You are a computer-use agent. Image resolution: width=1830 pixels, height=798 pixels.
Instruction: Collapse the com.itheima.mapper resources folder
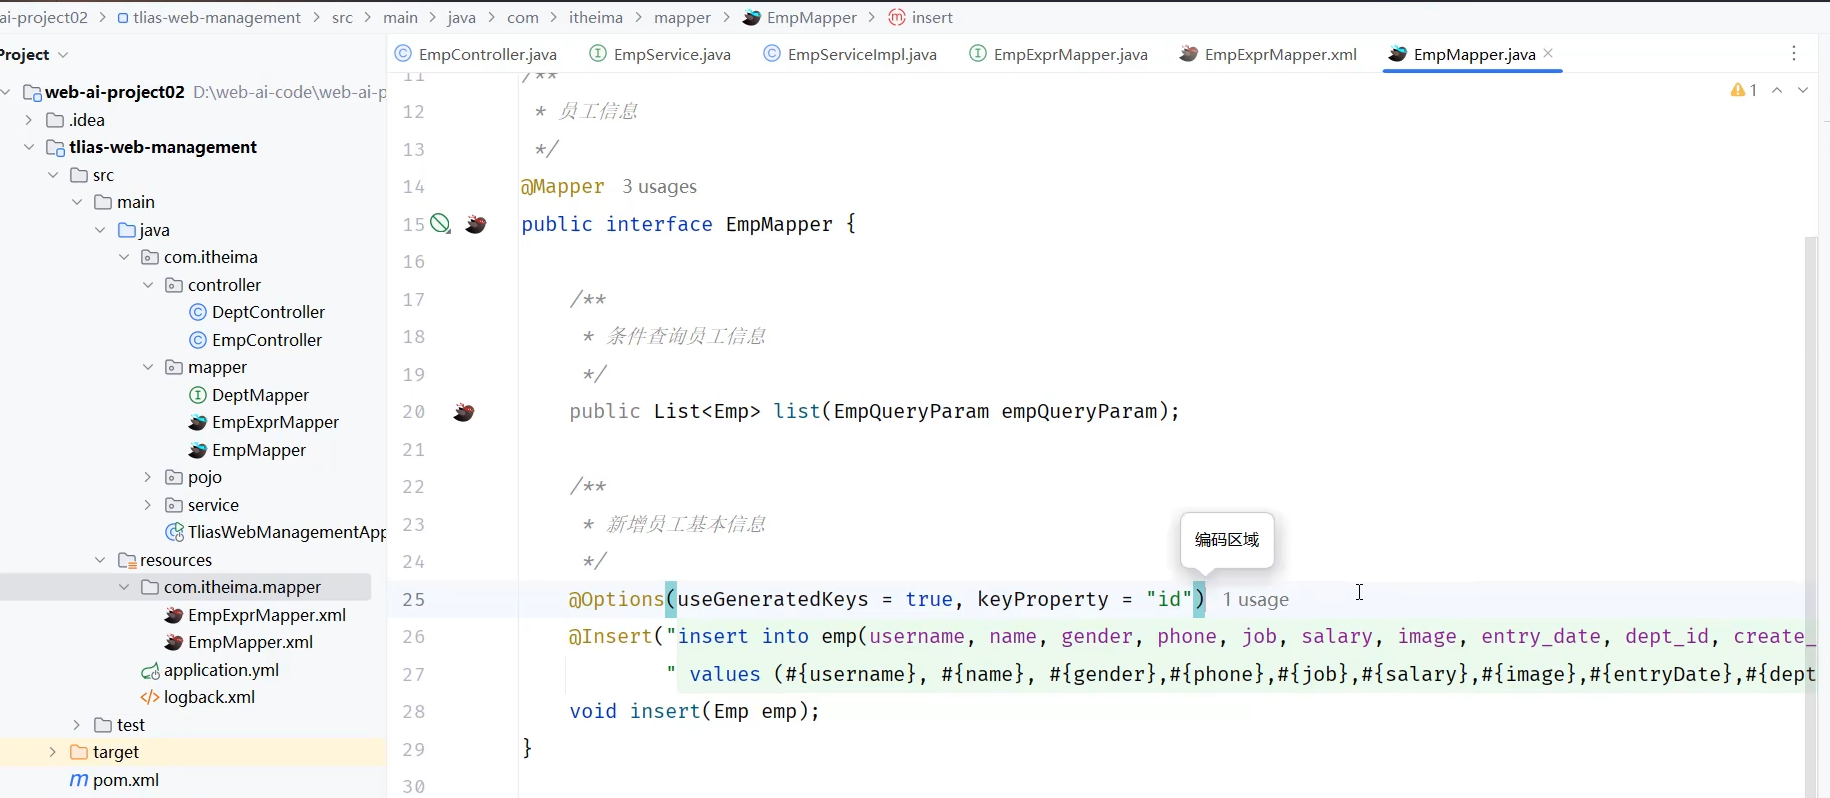tap(124, 587)
